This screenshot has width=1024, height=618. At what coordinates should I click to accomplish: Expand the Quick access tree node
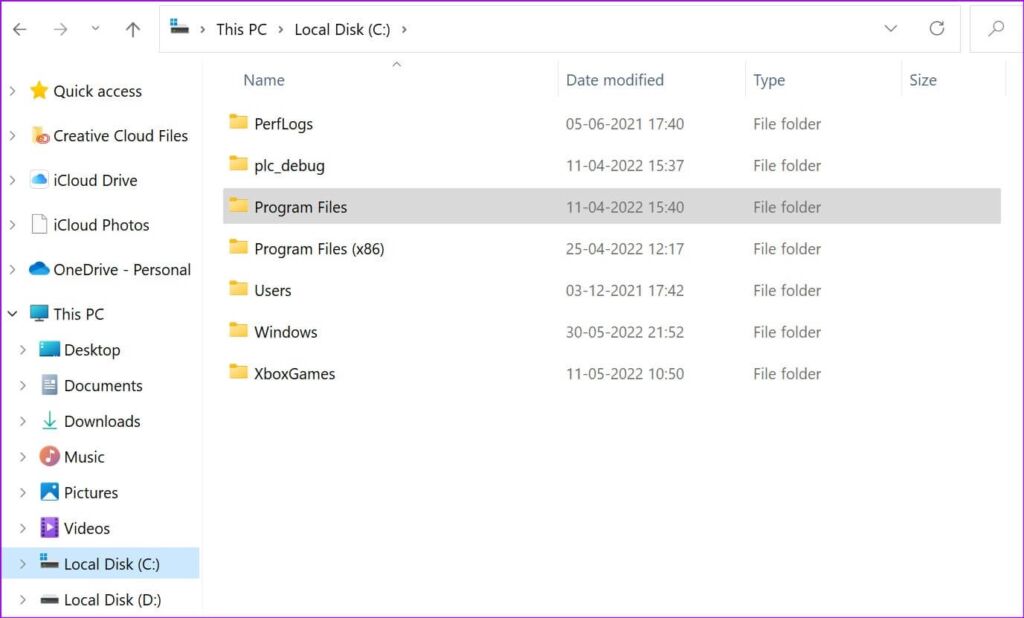13,91
